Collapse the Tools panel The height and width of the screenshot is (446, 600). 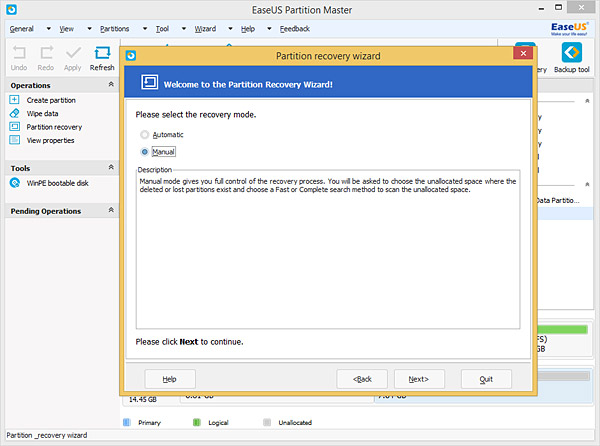[111, 167]
